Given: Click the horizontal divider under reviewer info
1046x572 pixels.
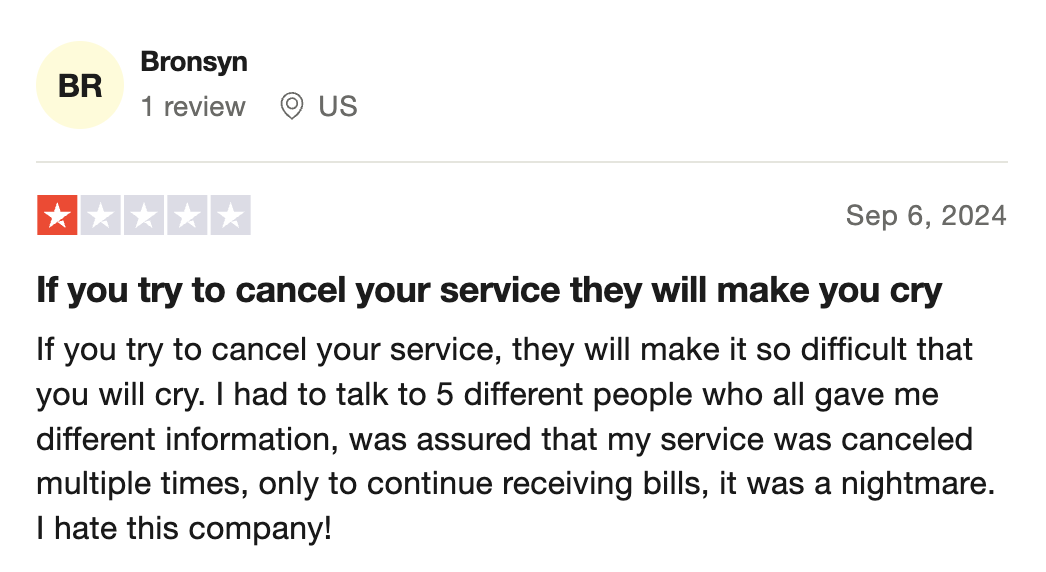Looking at the screenshot, I should pos(522,162).
